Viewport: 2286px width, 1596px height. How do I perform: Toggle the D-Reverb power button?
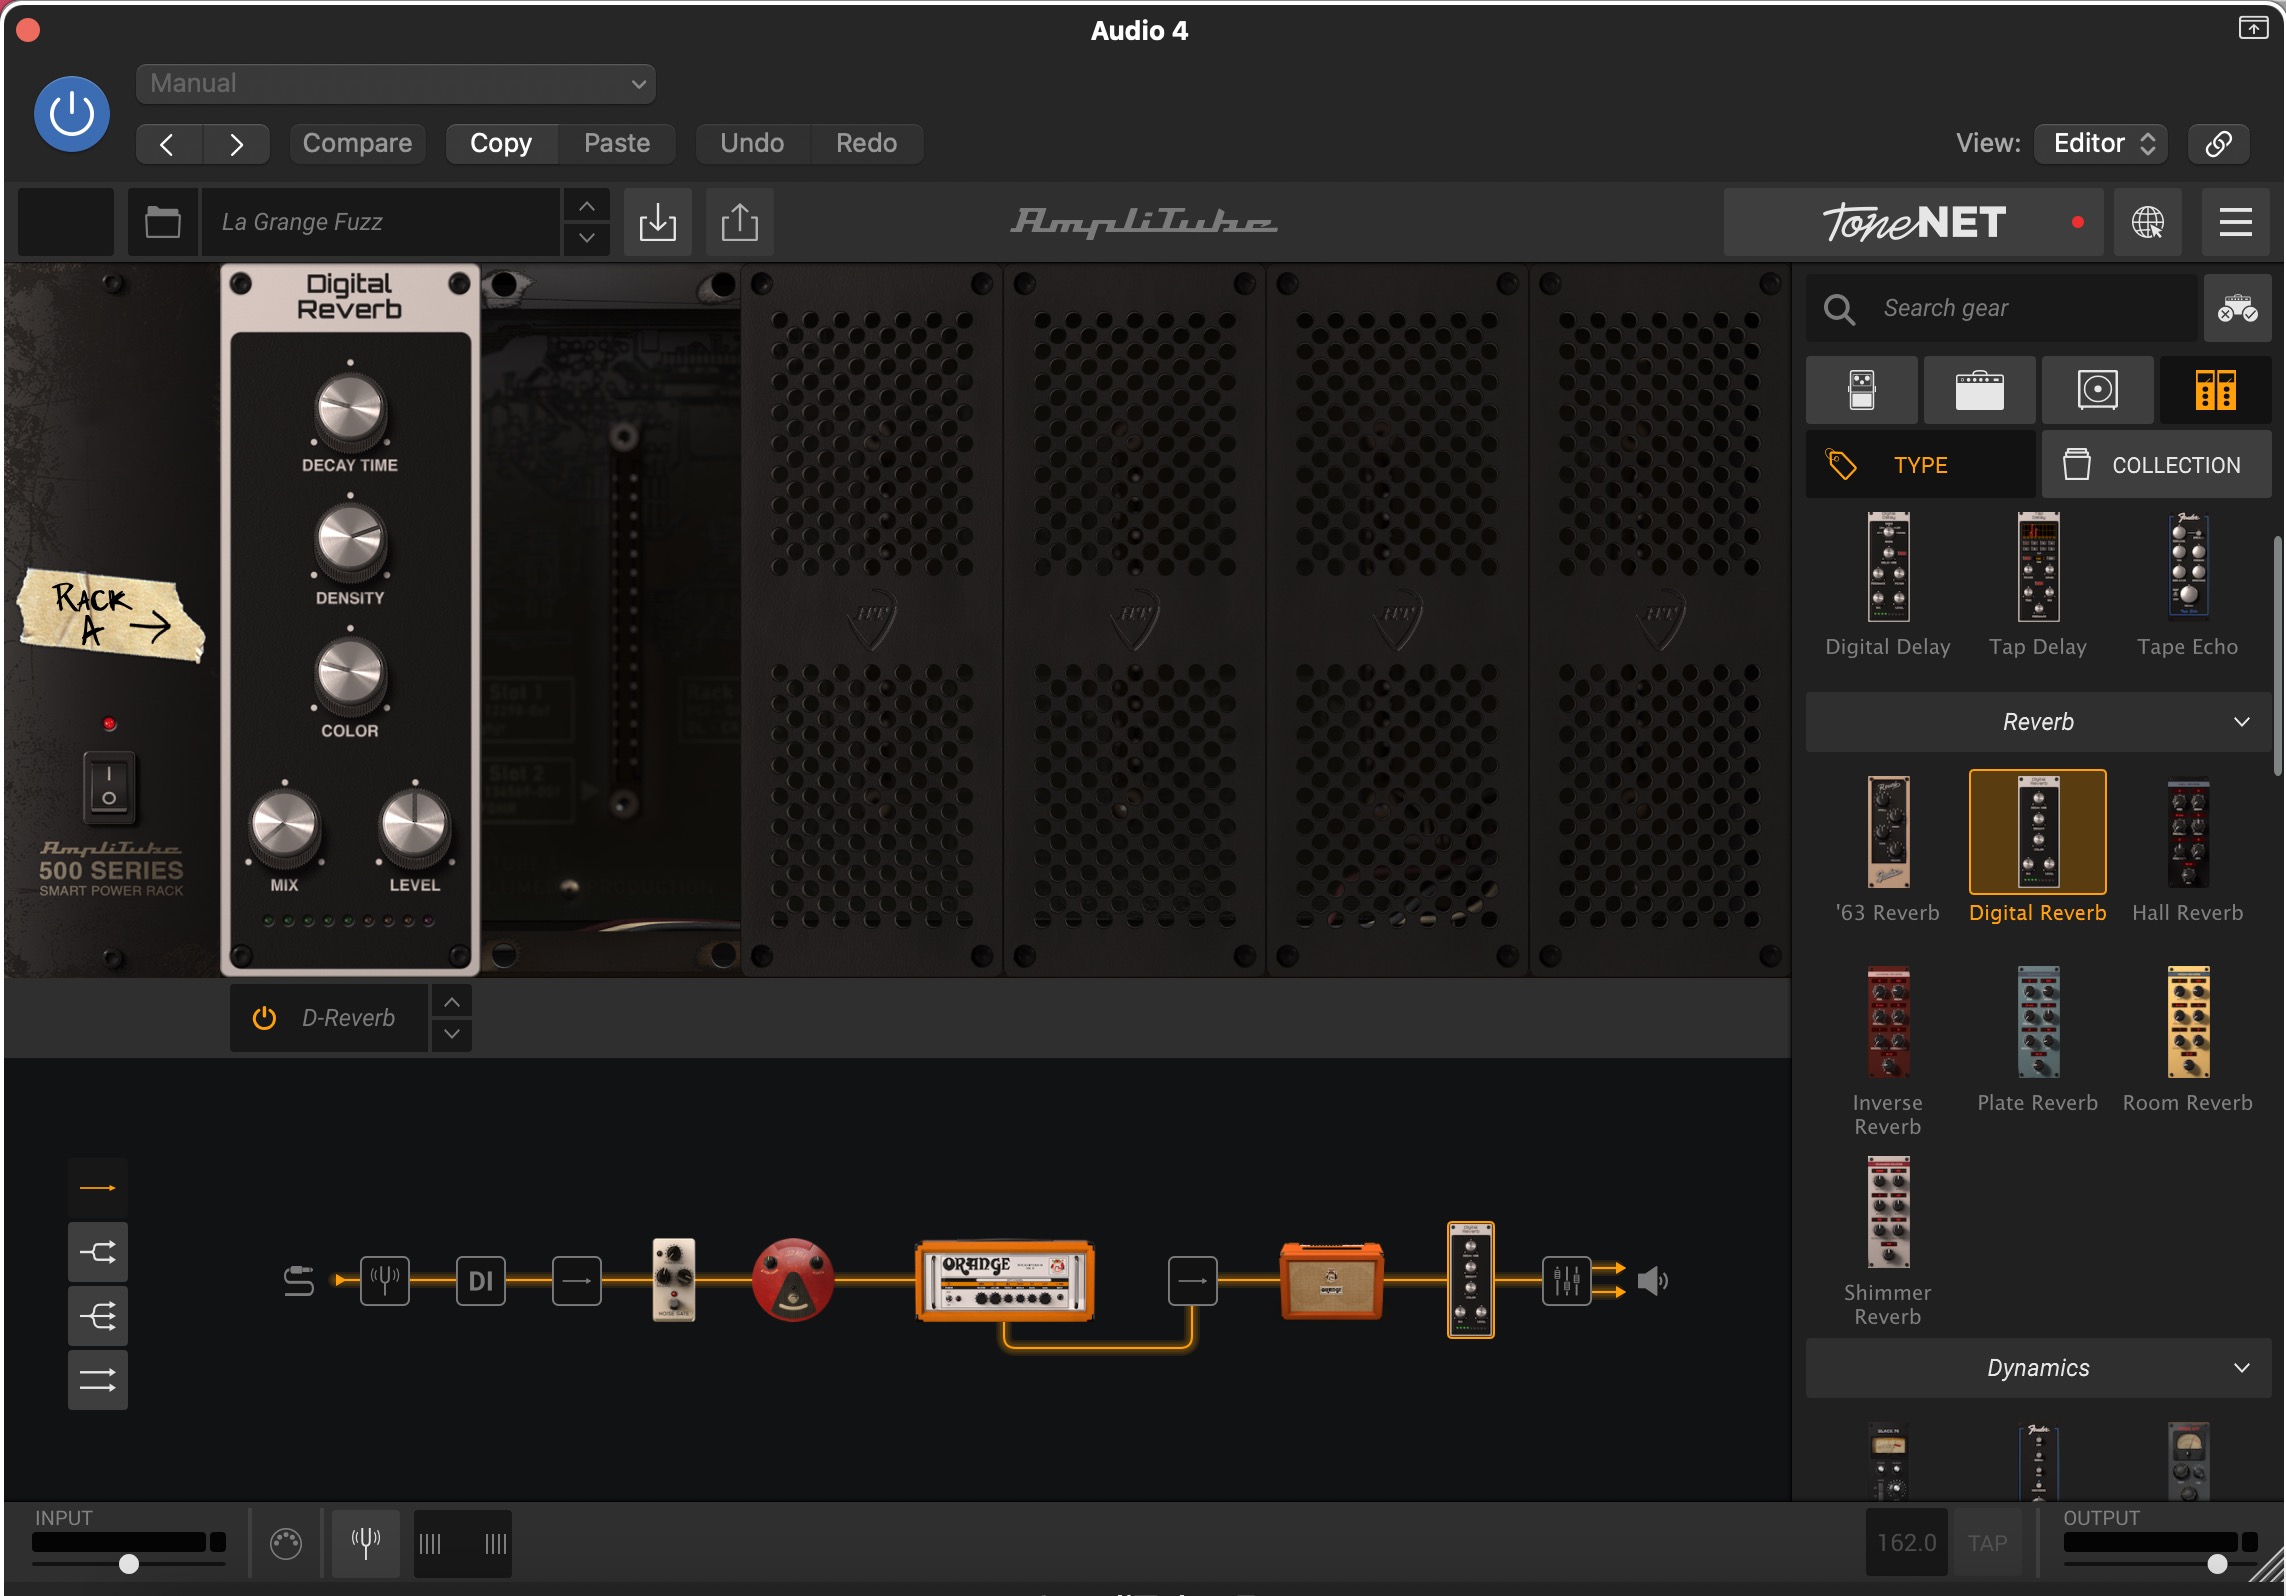(x=264, y=1018)
